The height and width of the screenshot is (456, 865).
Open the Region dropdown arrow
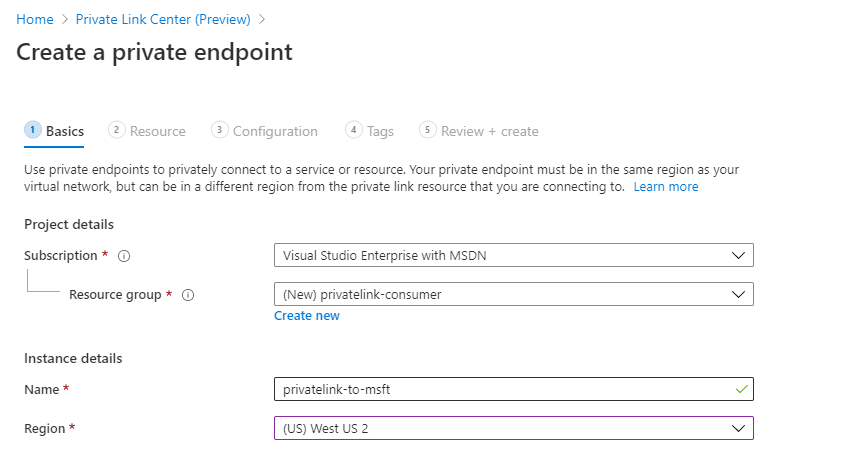pyautogui.click(x=738, y=428)
